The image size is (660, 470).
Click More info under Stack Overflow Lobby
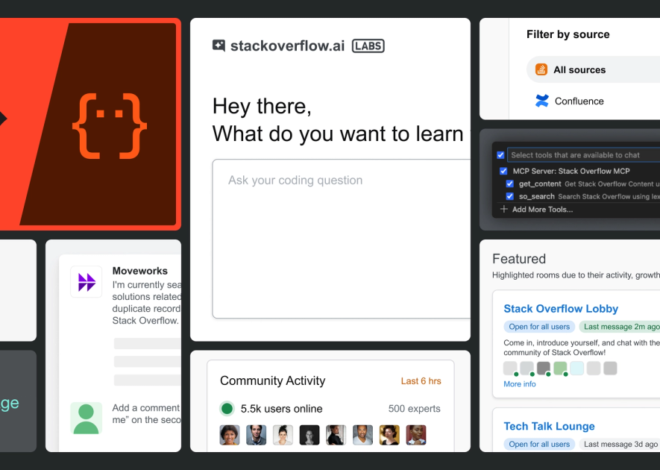(519, 384)
